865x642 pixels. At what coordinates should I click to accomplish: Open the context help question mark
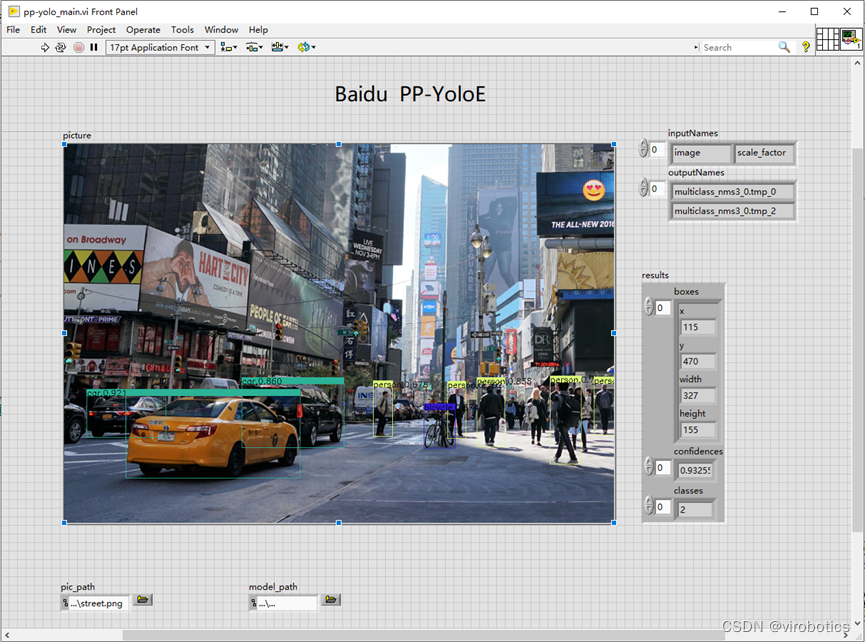coord(806,47)
